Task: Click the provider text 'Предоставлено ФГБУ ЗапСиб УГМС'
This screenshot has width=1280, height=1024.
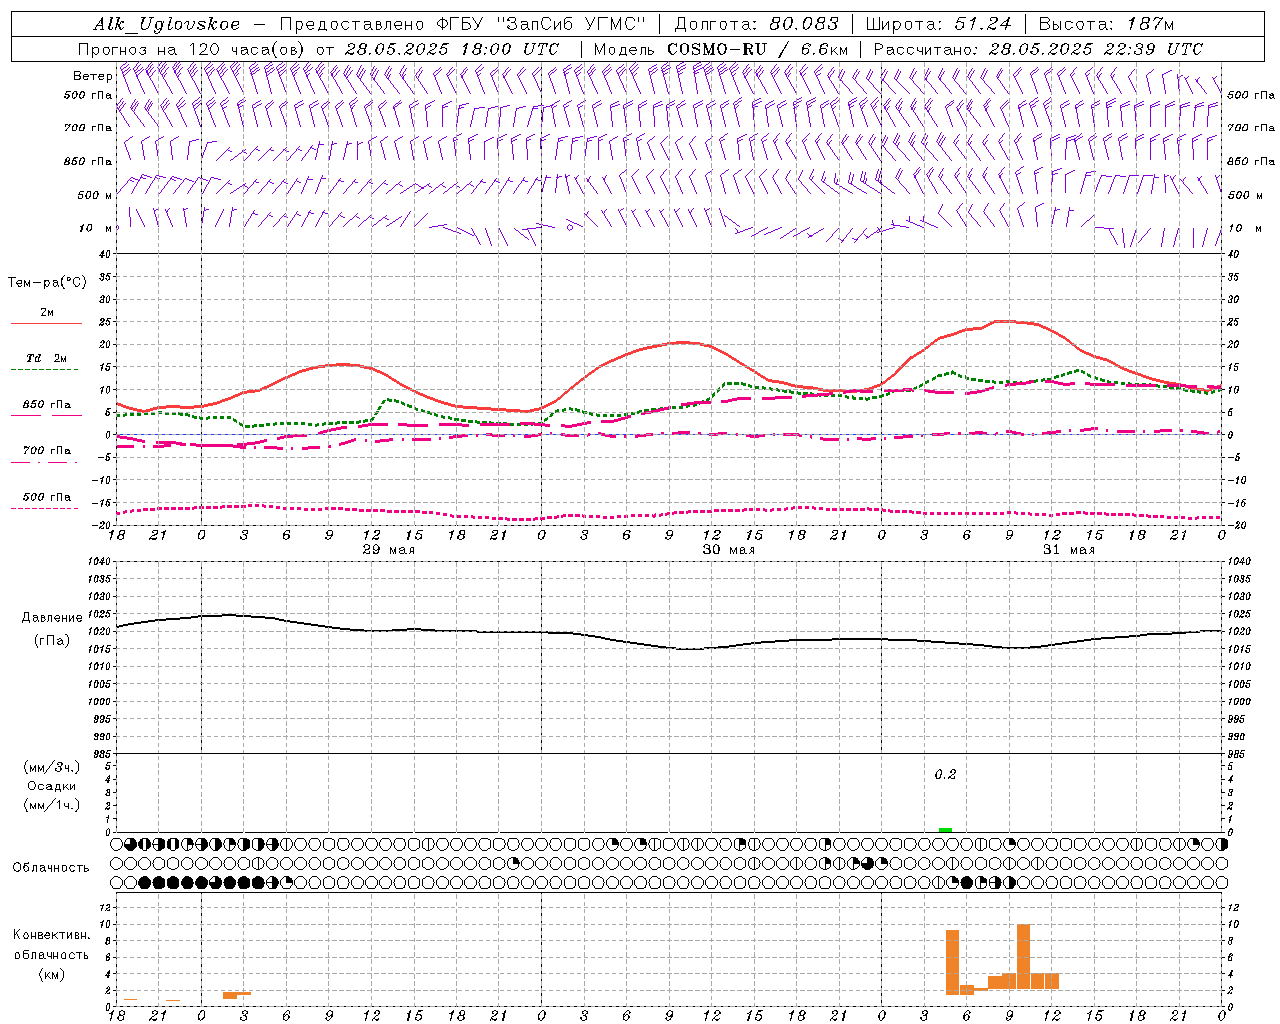Action: [x=463, y=24]
